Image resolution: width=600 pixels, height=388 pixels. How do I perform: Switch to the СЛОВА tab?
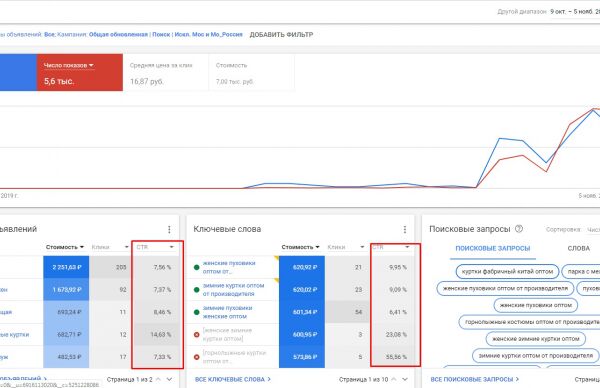pyautogui.click(x=579, y=248)
